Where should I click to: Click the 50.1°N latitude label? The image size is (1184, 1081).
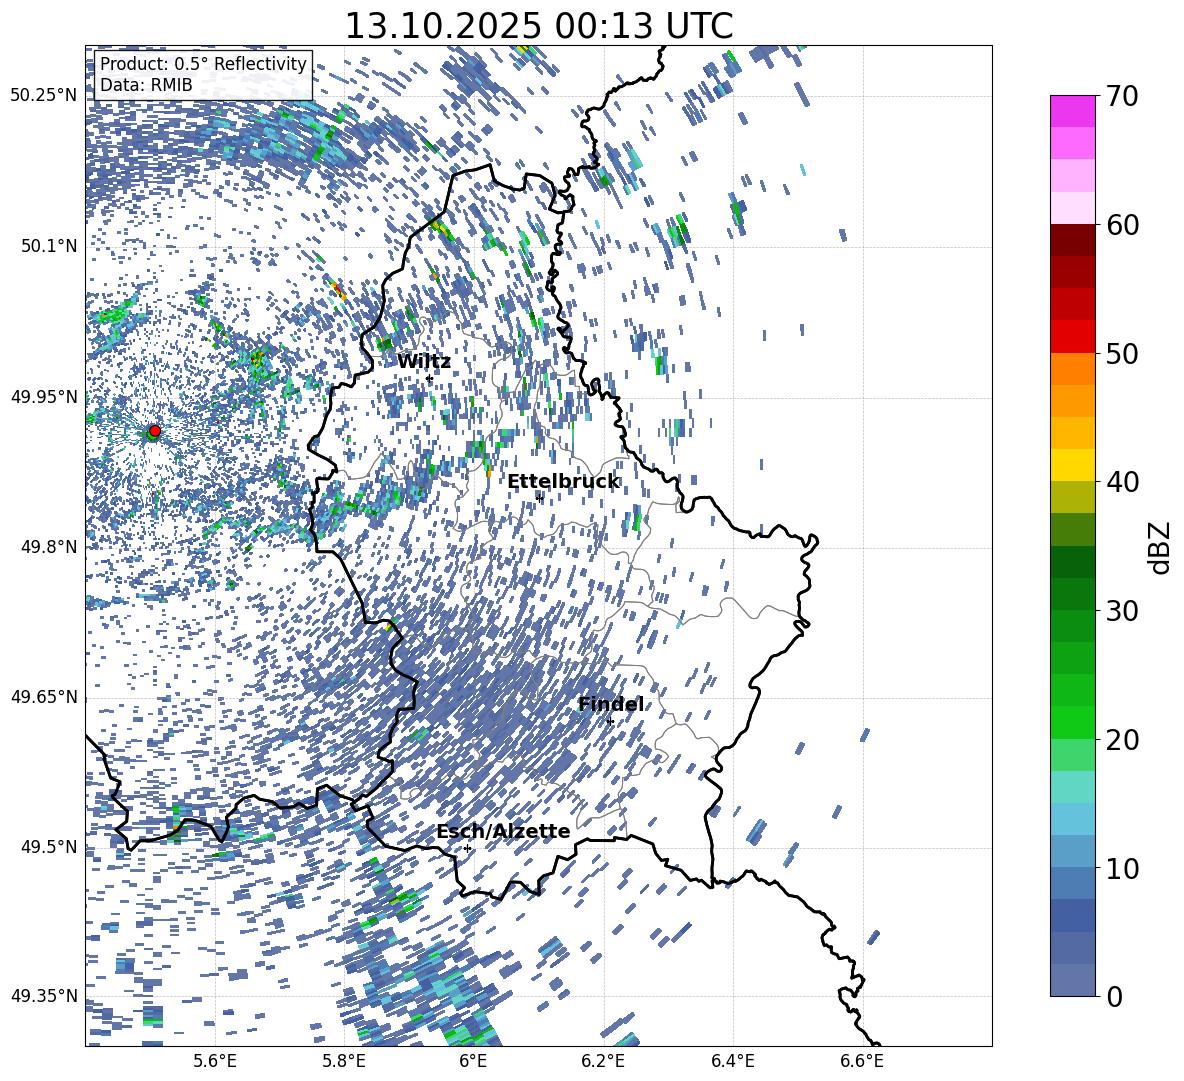(49, 246)
